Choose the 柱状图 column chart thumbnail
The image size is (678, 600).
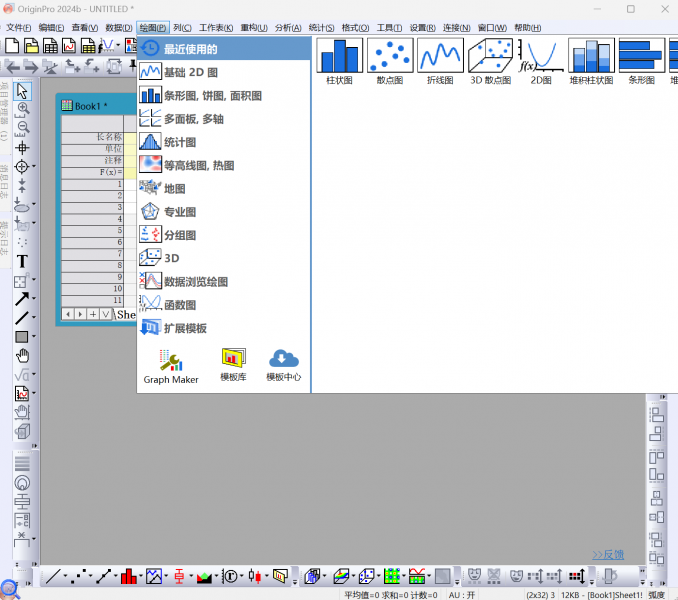(x=339, y=61)
